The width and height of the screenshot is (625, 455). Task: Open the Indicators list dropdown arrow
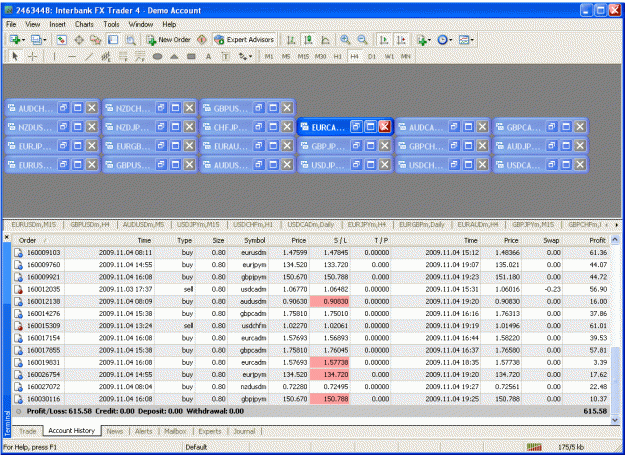click(x=429, y=40)
